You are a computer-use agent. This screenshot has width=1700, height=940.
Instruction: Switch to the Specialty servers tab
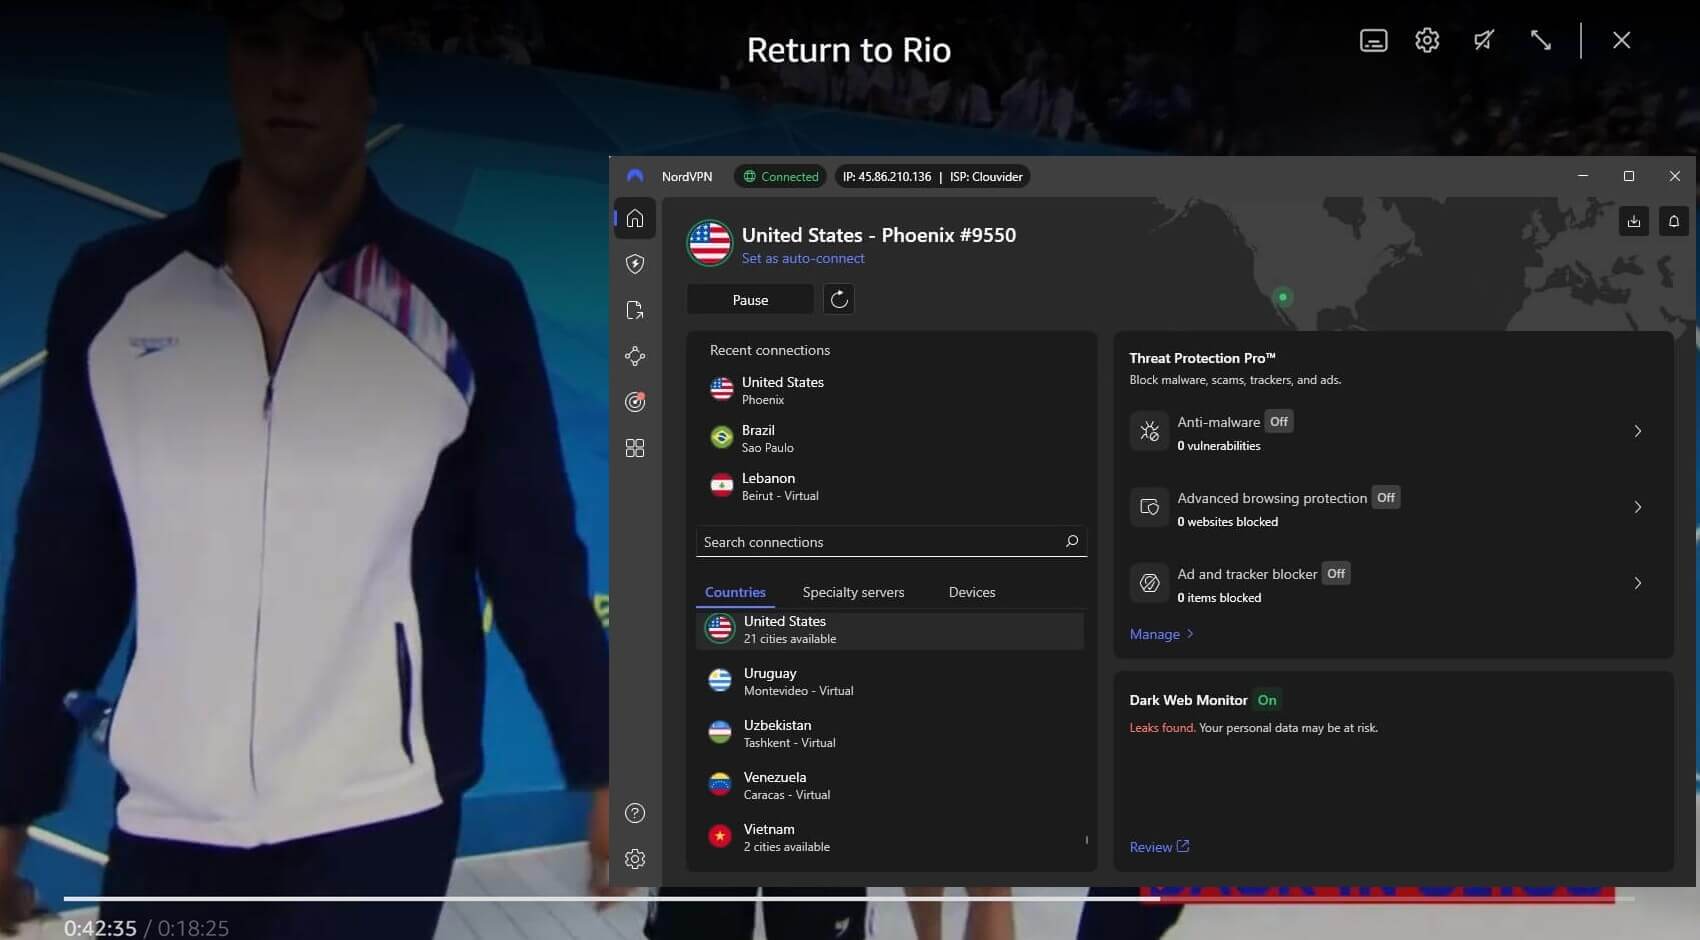[853, 593]
